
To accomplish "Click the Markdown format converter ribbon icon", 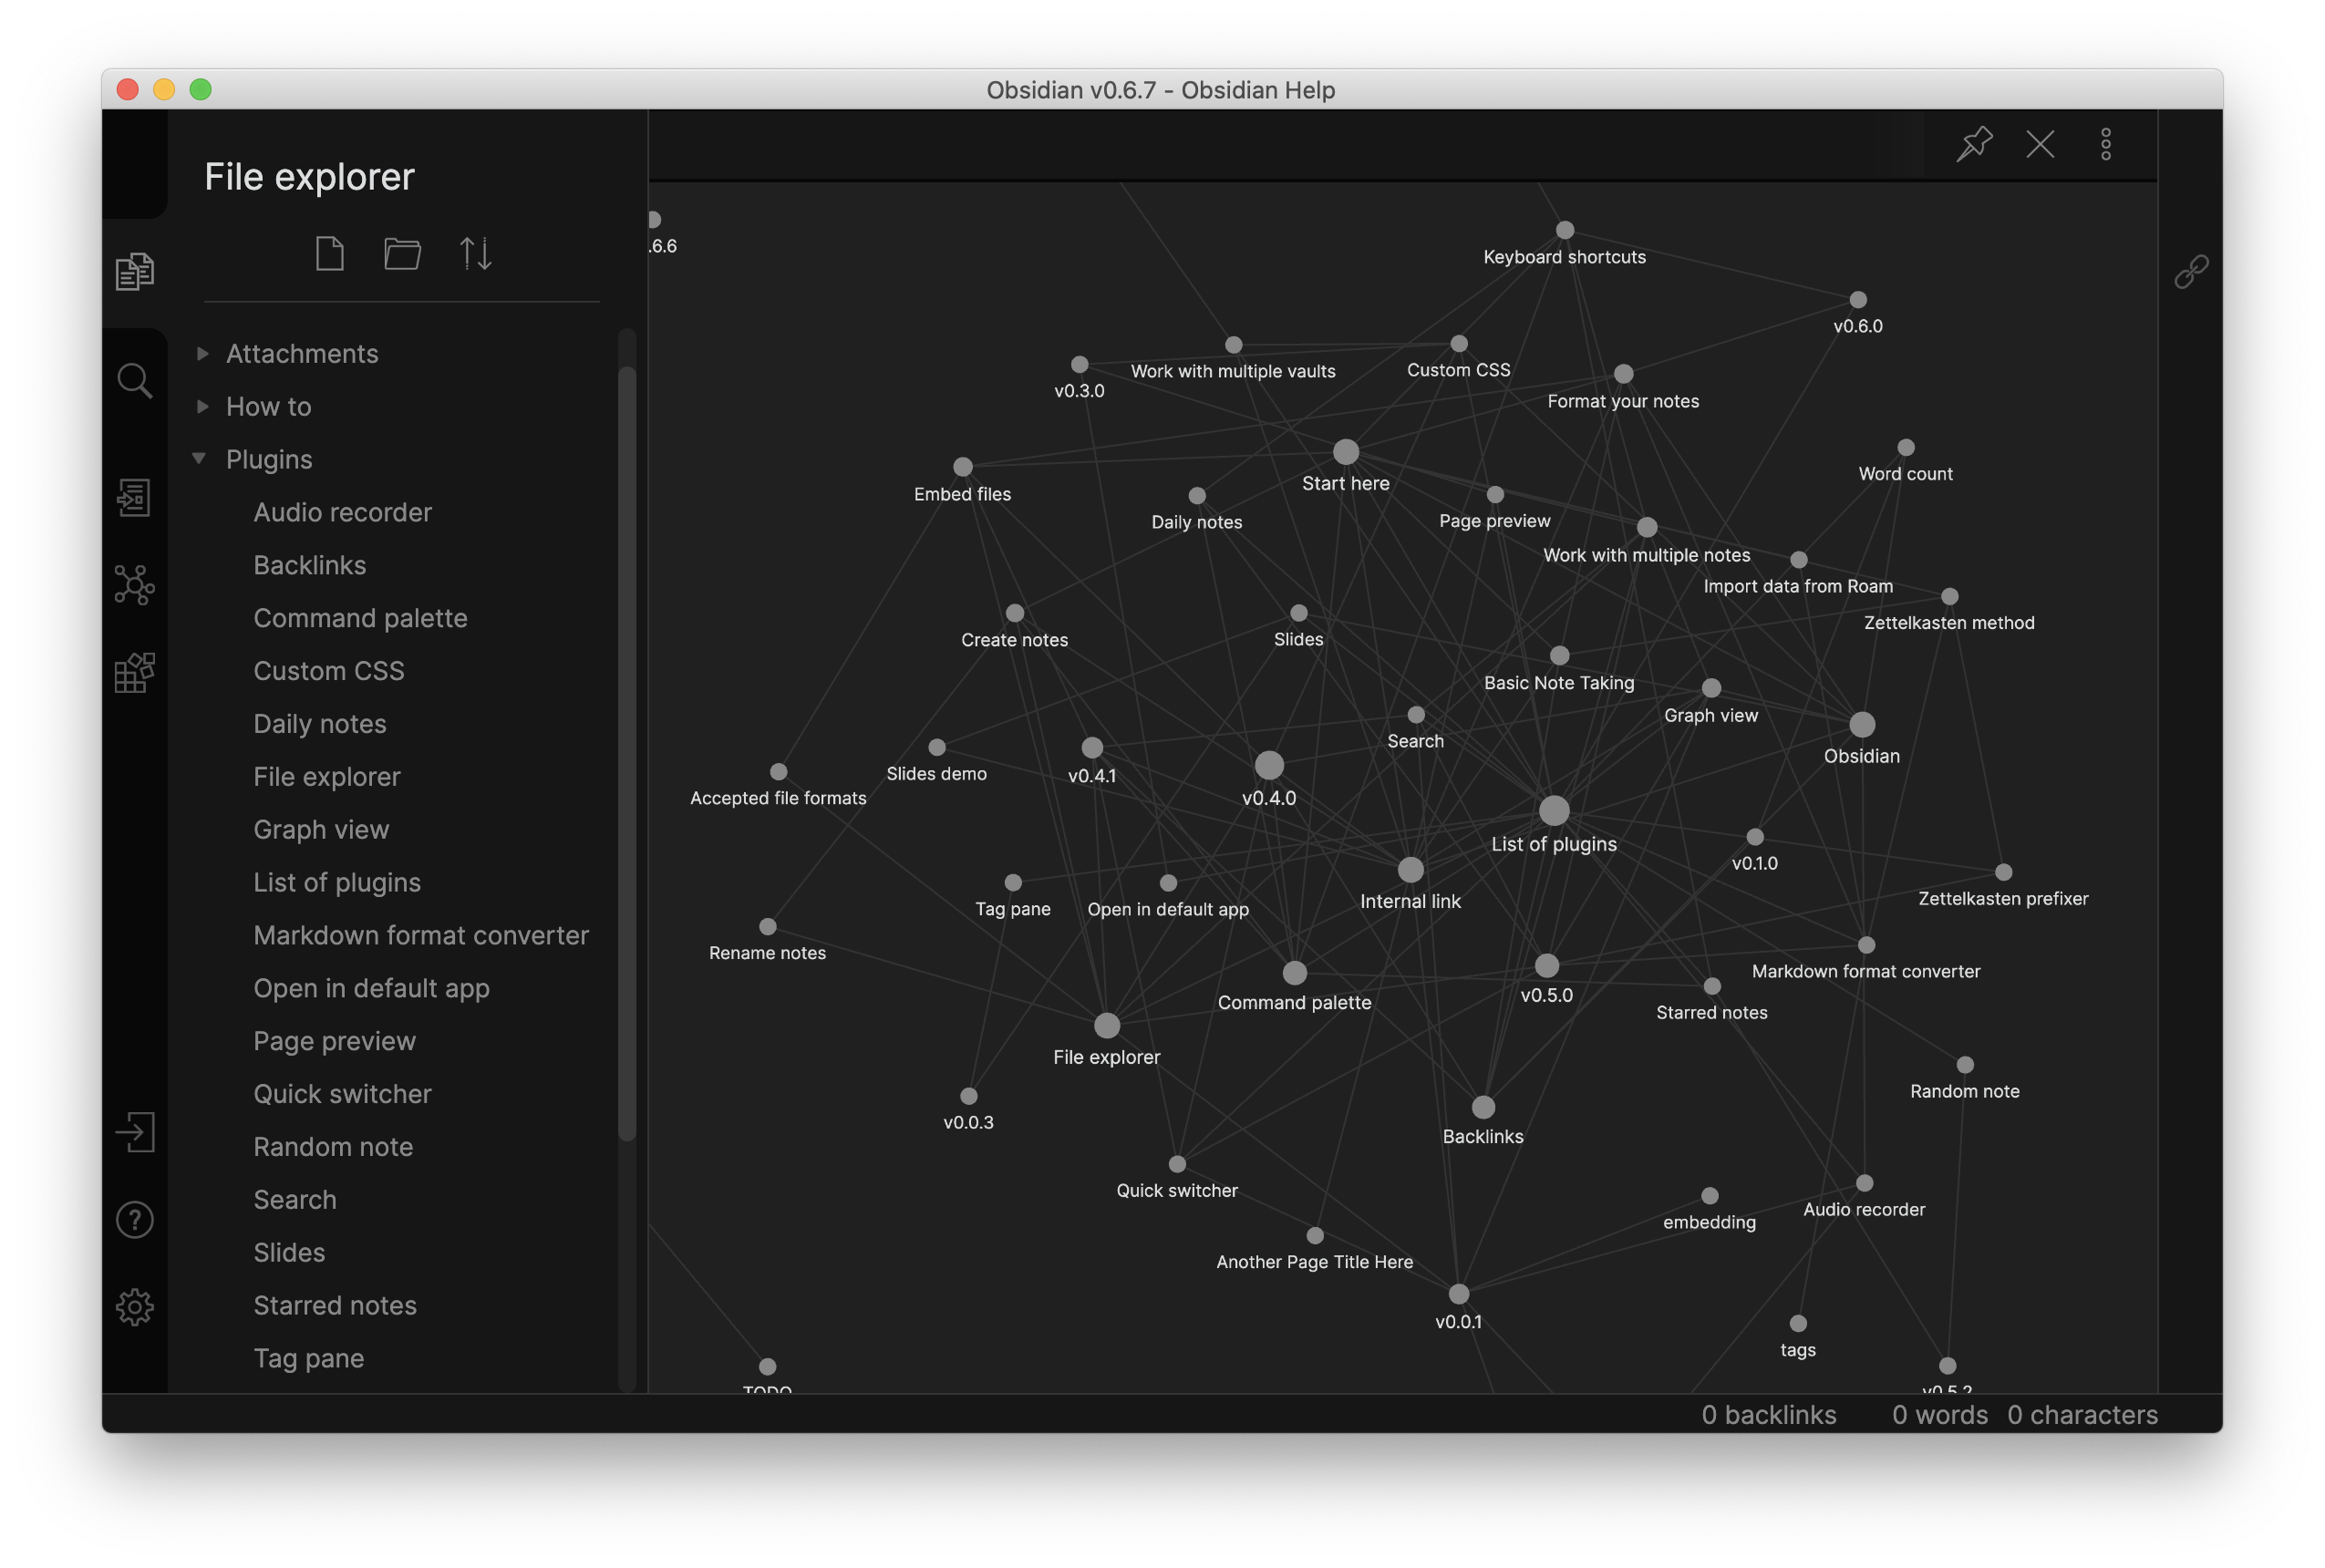I will point(134,672).
